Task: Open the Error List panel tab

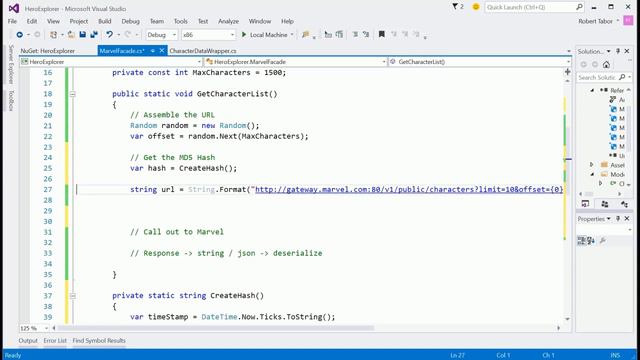Action: tap(55, 340)
